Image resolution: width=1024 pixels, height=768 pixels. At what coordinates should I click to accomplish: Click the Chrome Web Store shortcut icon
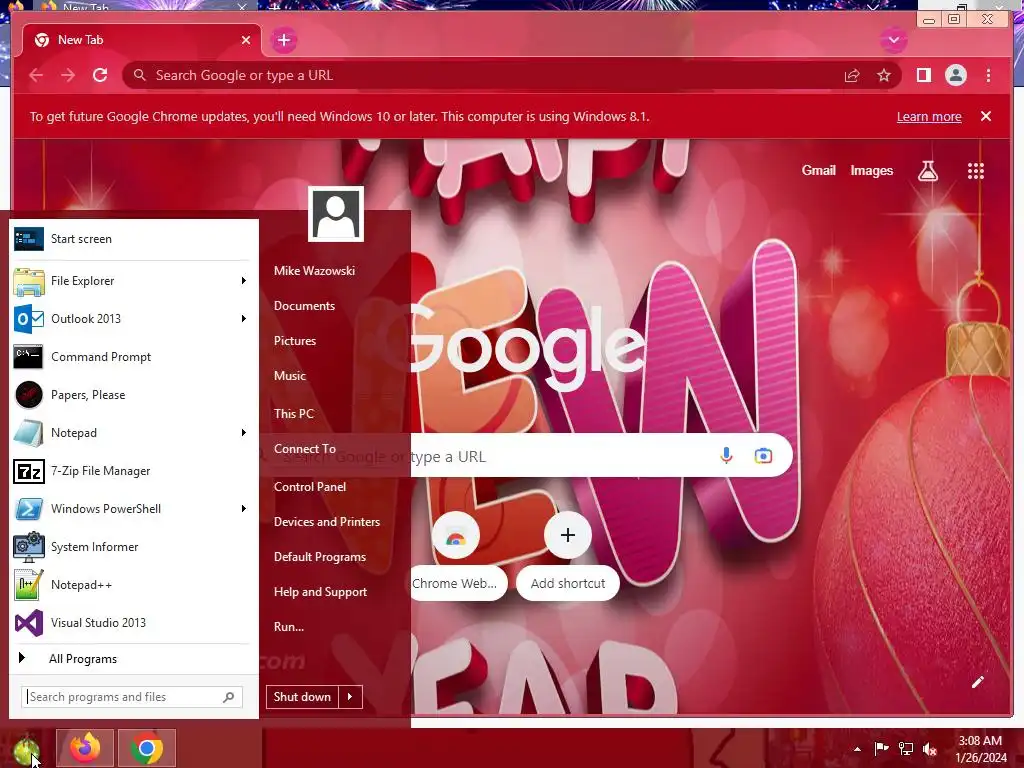[456, 536]
